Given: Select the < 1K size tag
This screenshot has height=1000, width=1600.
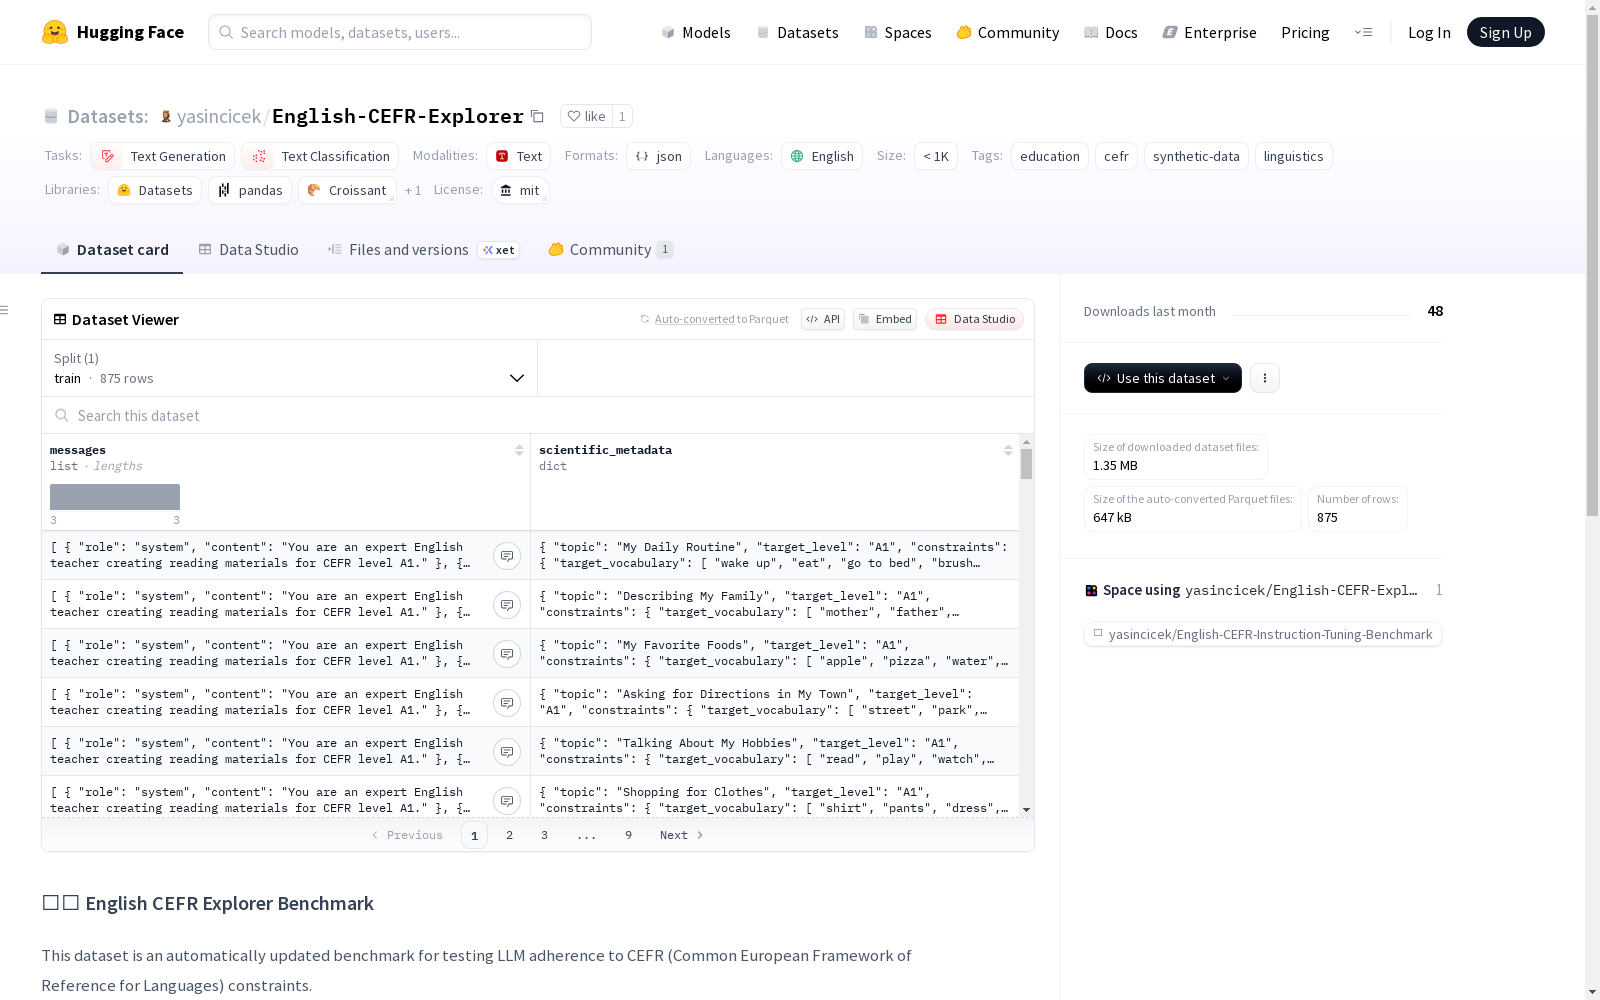Looking at the screenshot, I should (936, 156).
